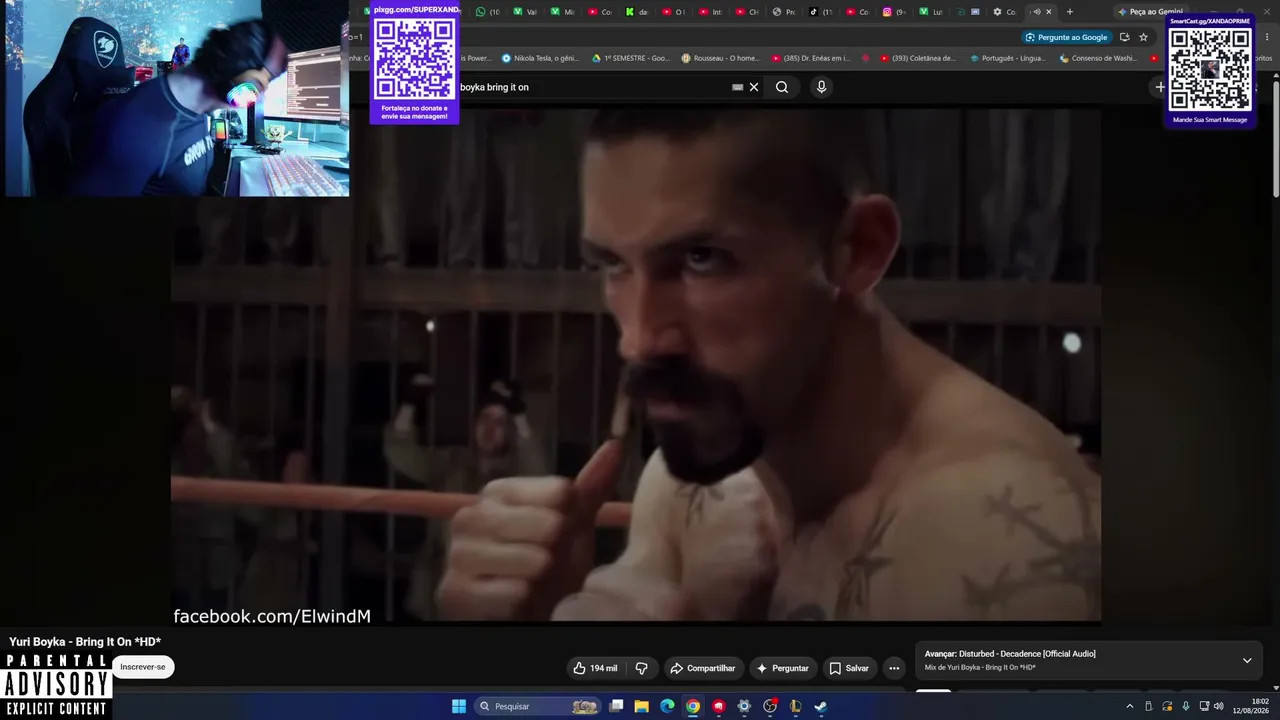
Task: Dislike the Yuri Boyka video
Action: point(642,668)
